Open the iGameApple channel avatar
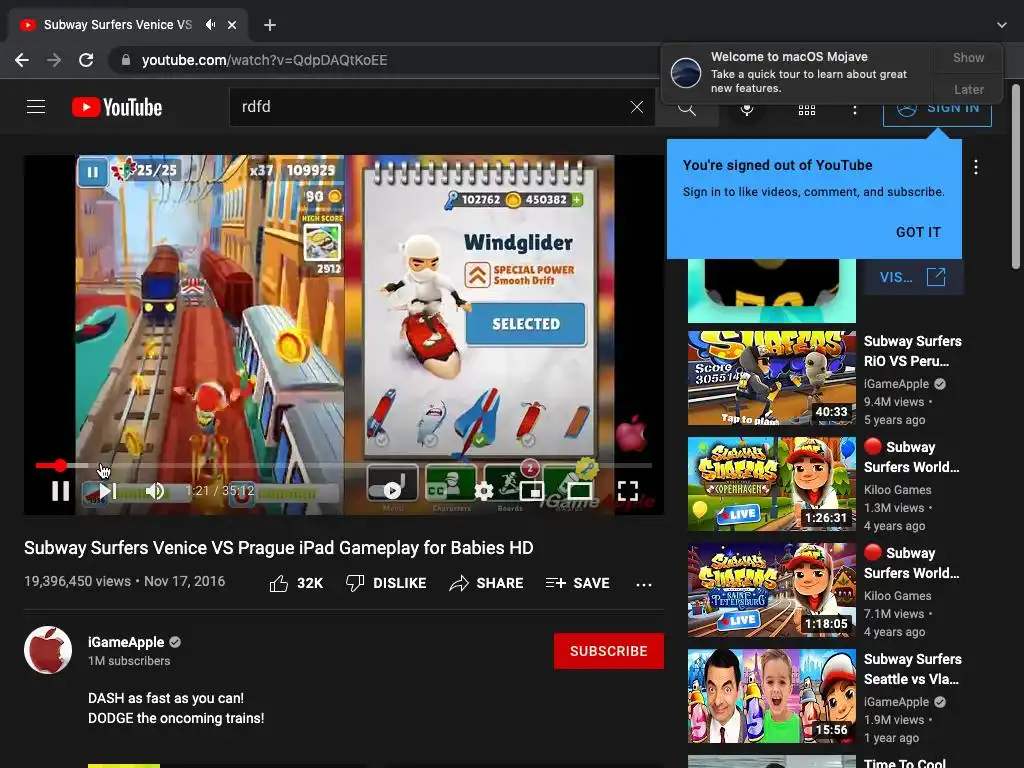 (48, 650)
